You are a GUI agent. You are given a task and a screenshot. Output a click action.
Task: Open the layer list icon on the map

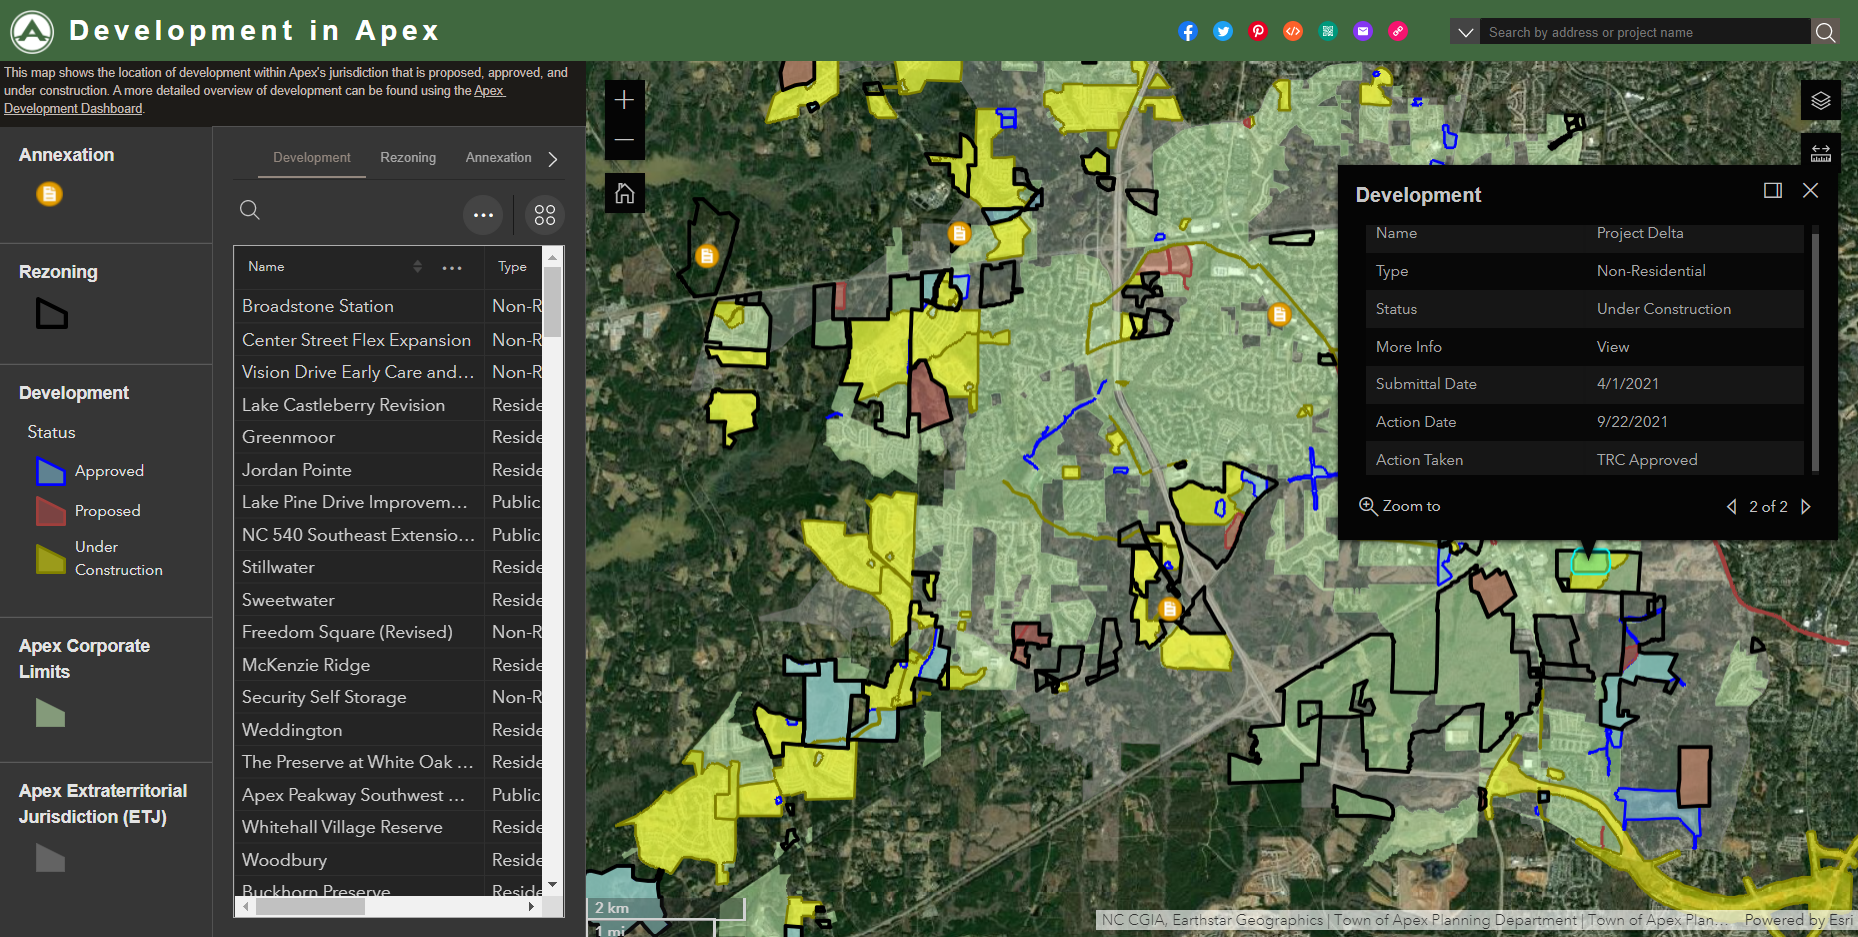click(x=1819, y=100)
